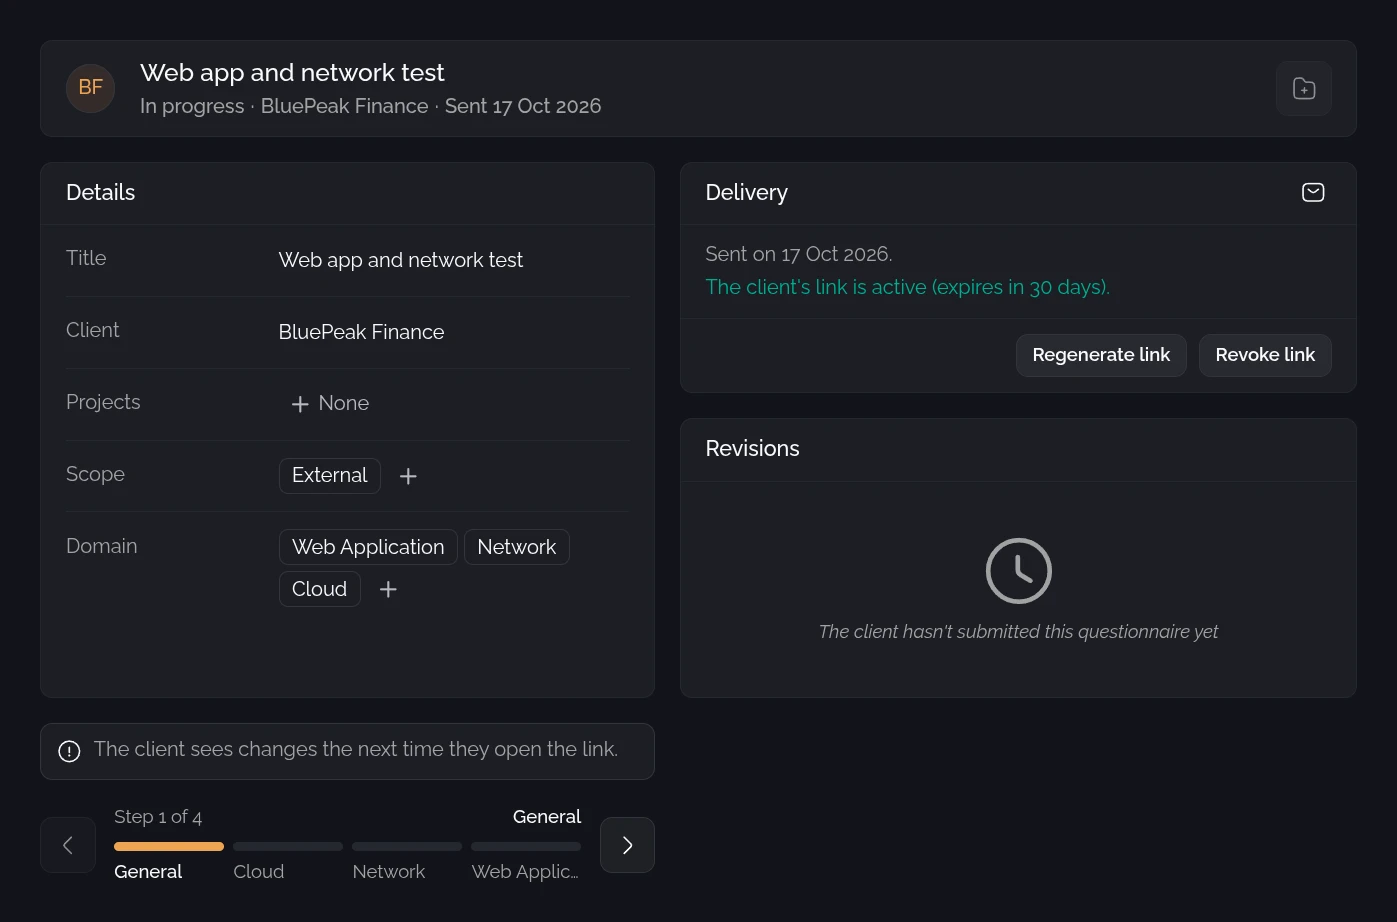Click the clock icon in Revisions
Screen dimensions: 1397x922
click(x=1018, y=571)
